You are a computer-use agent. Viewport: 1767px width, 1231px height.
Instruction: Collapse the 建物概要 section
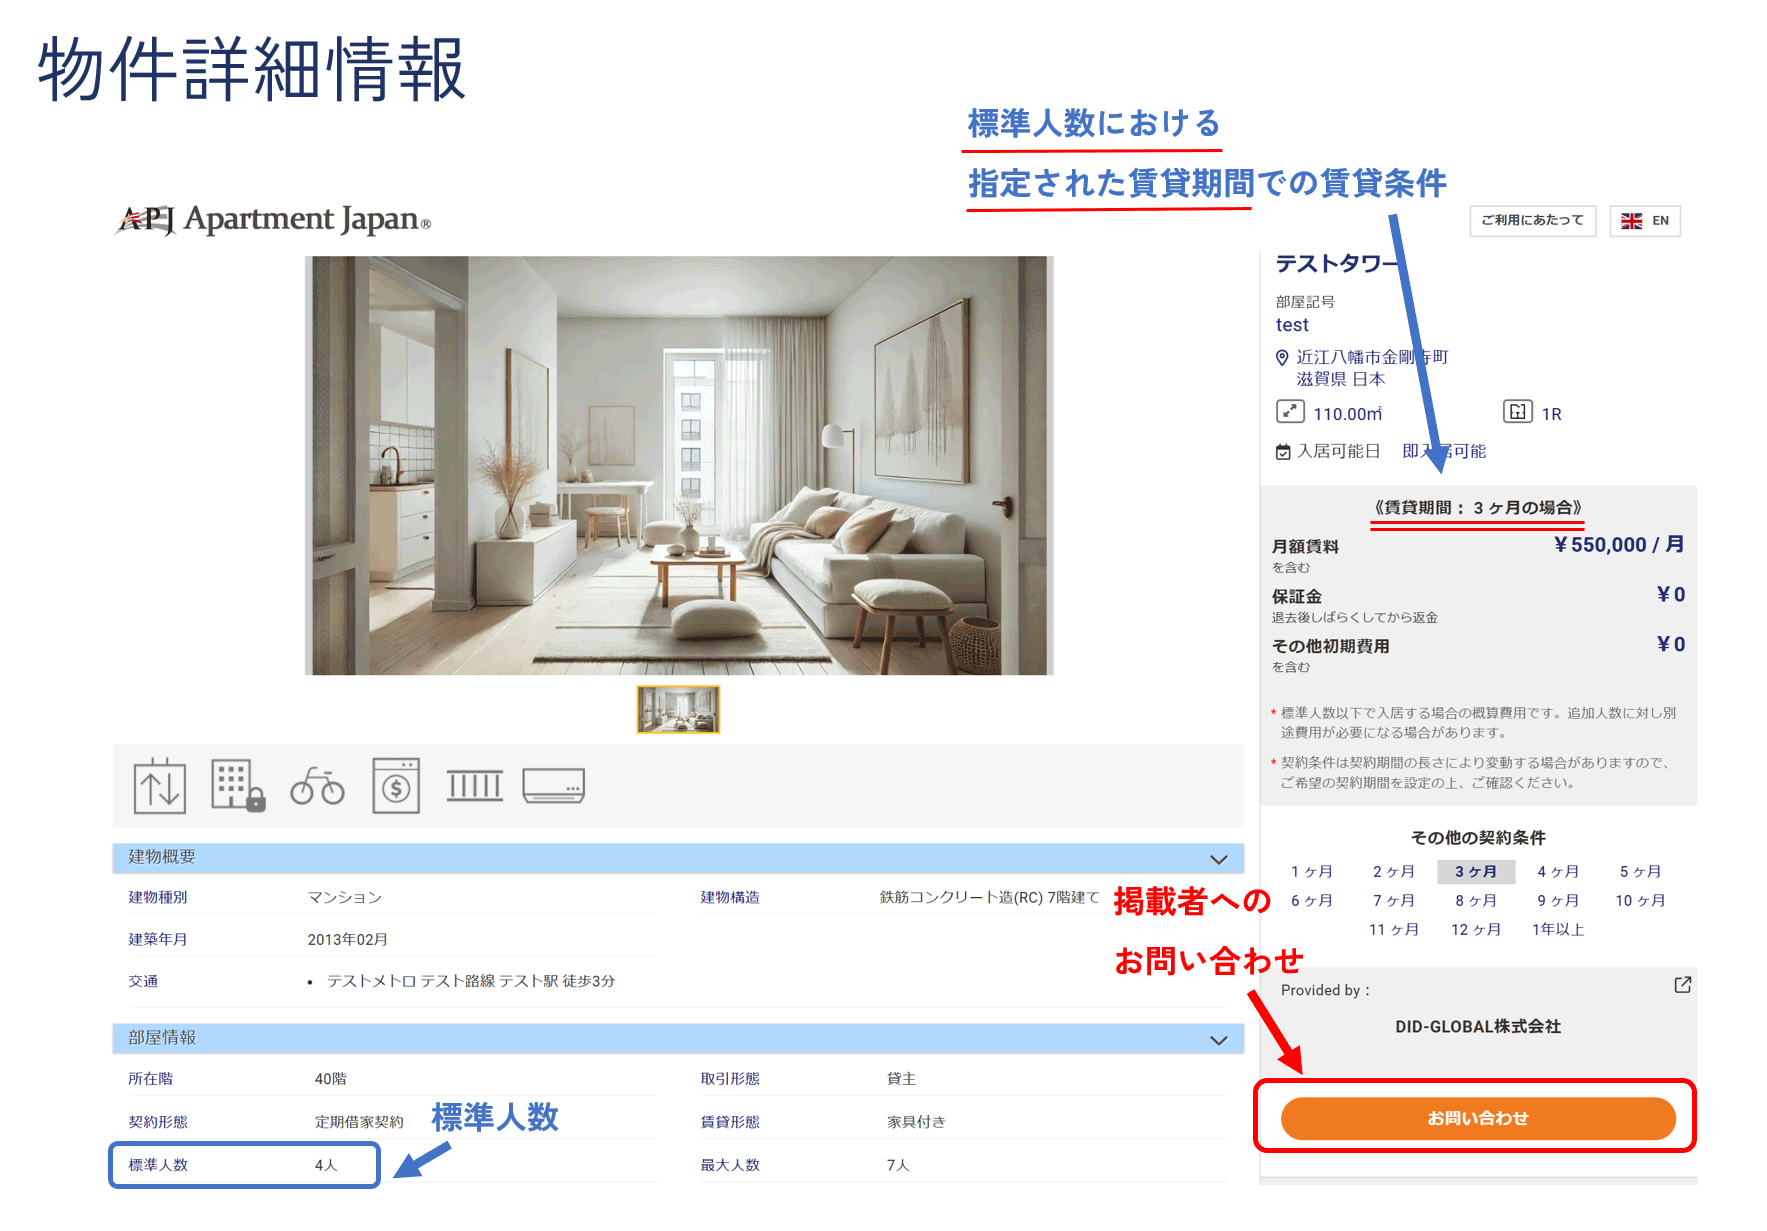1218,859
